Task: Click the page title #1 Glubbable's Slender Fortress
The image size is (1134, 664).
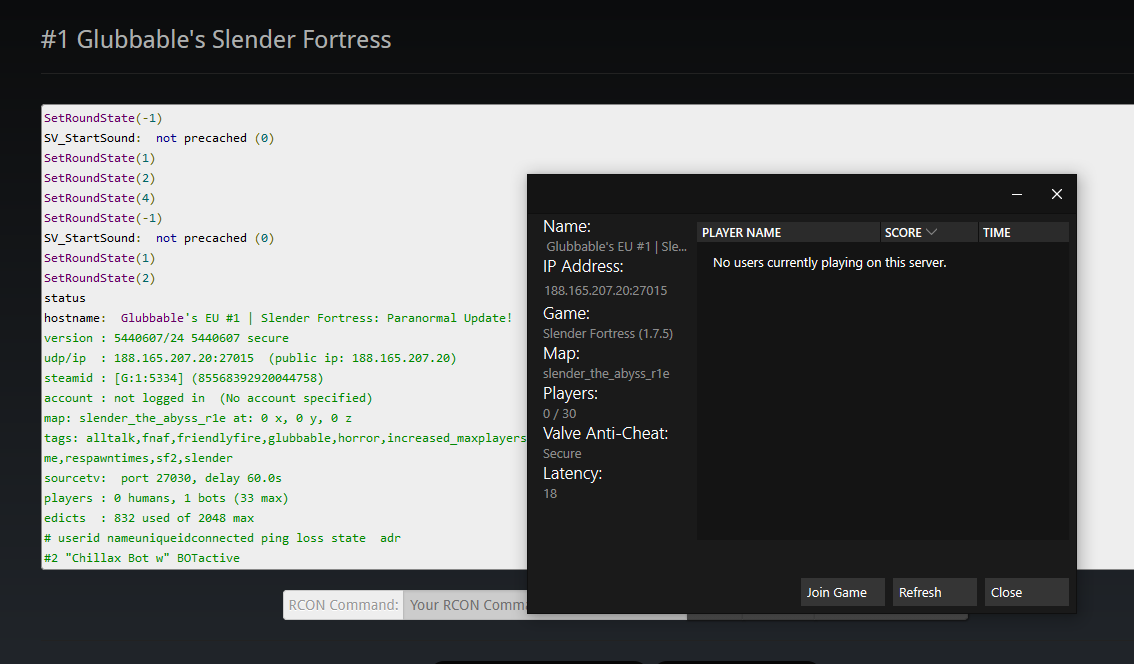Action: 216,39
